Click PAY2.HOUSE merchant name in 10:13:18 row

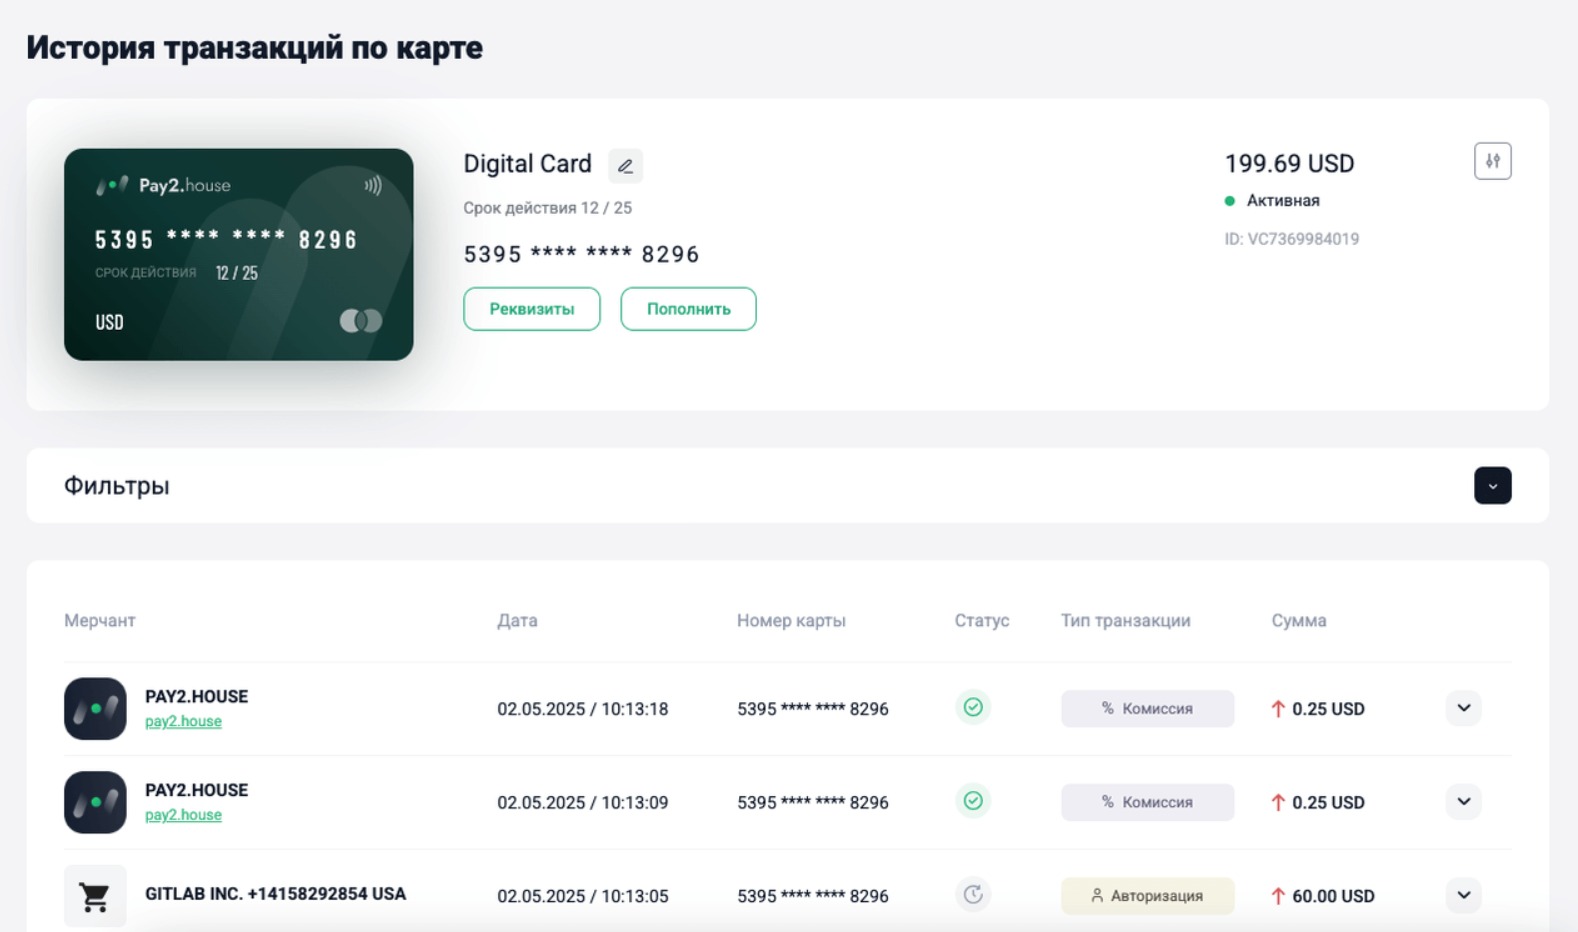(196, 697)
